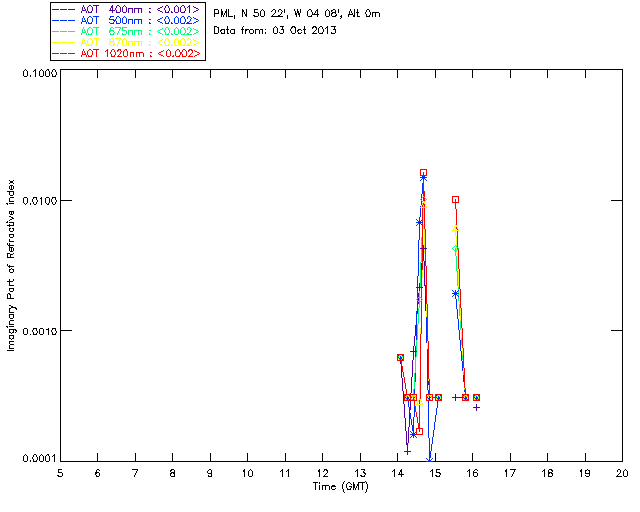The height and width of the screenshot is (512, 640).
Task: Click the AOT 1020nm legend entry
Action: click(x=126, y=53)
